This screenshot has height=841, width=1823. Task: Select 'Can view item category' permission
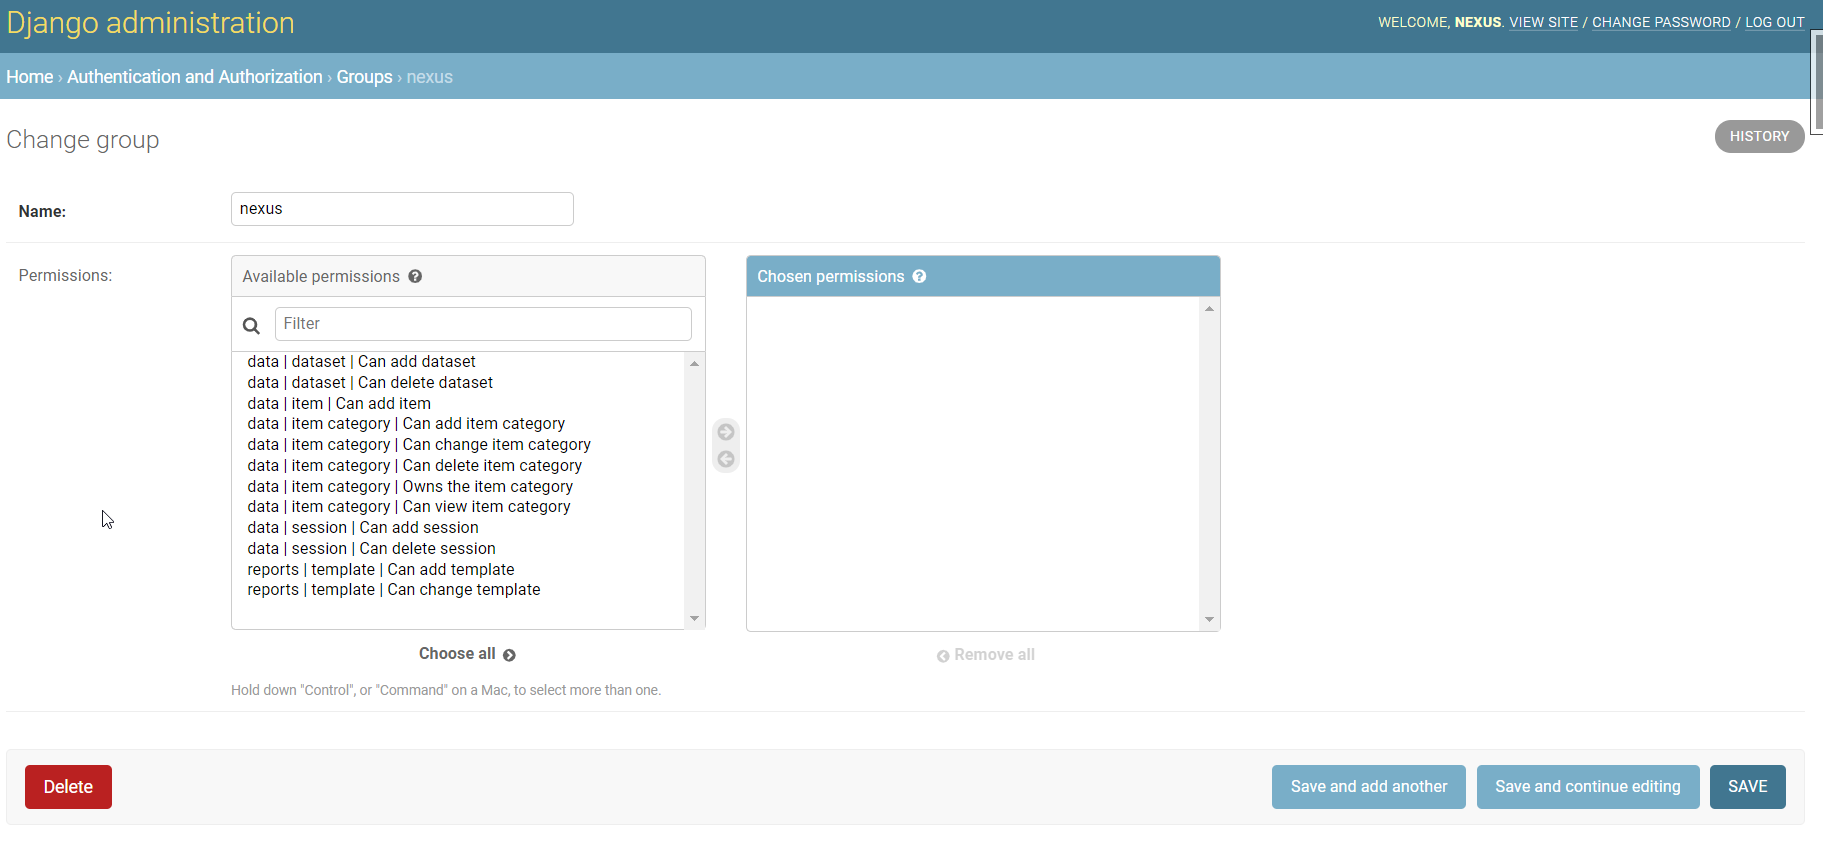coord(460,507)
